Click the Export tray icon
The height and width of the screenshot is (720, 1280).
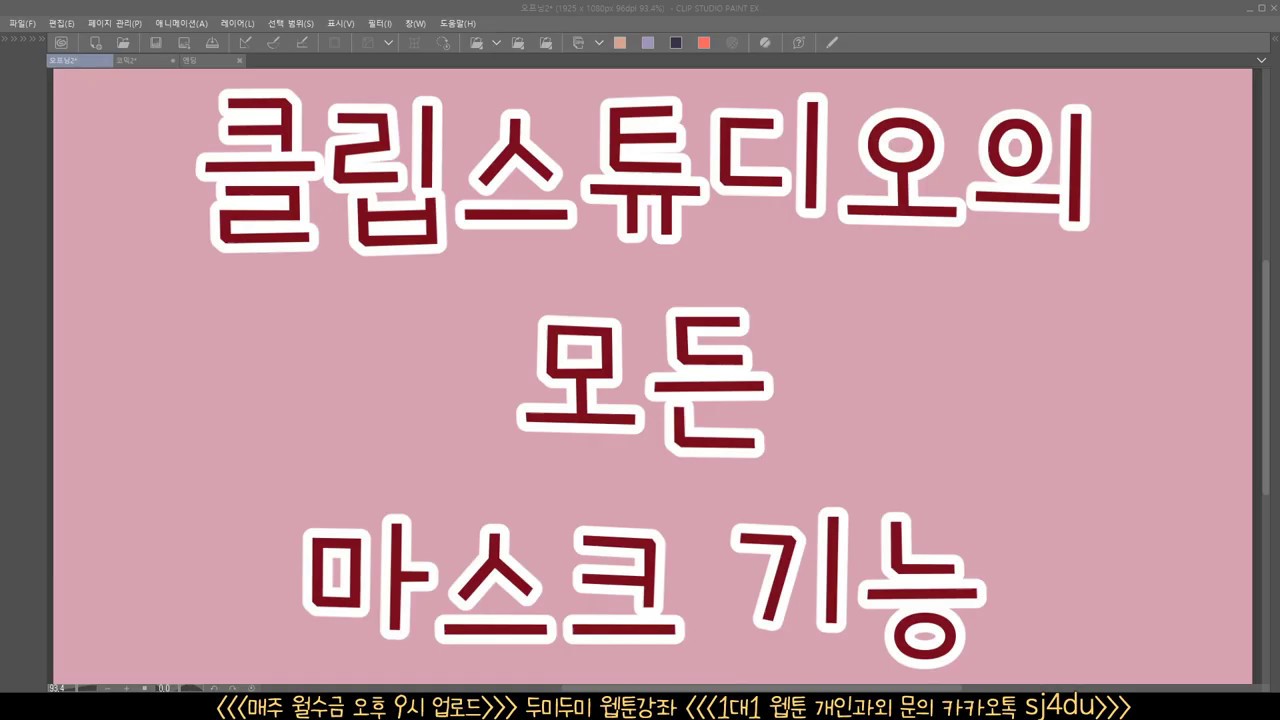pyautogui.click(x=212, y=43)
